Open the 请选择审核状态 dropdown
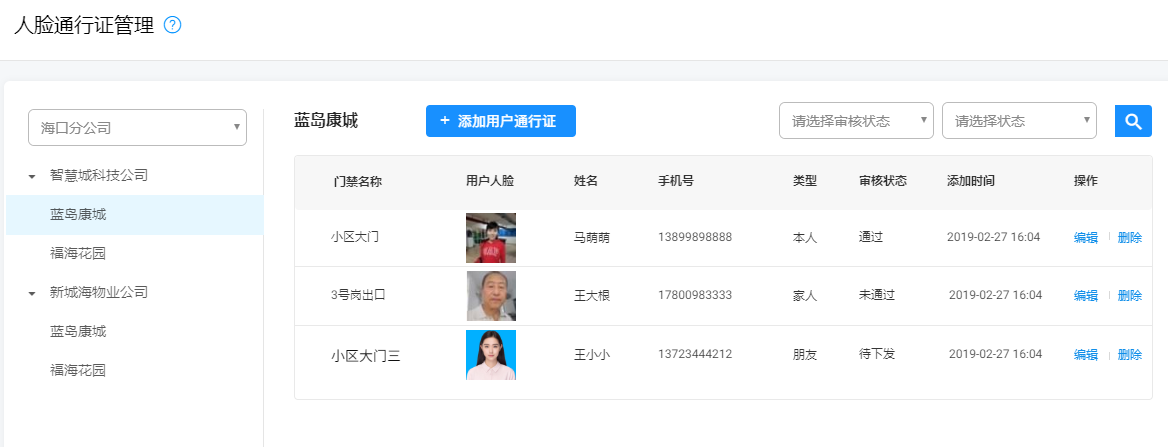Image resolution: width=1168 pixels, height=447 pixels. point(855,121)
